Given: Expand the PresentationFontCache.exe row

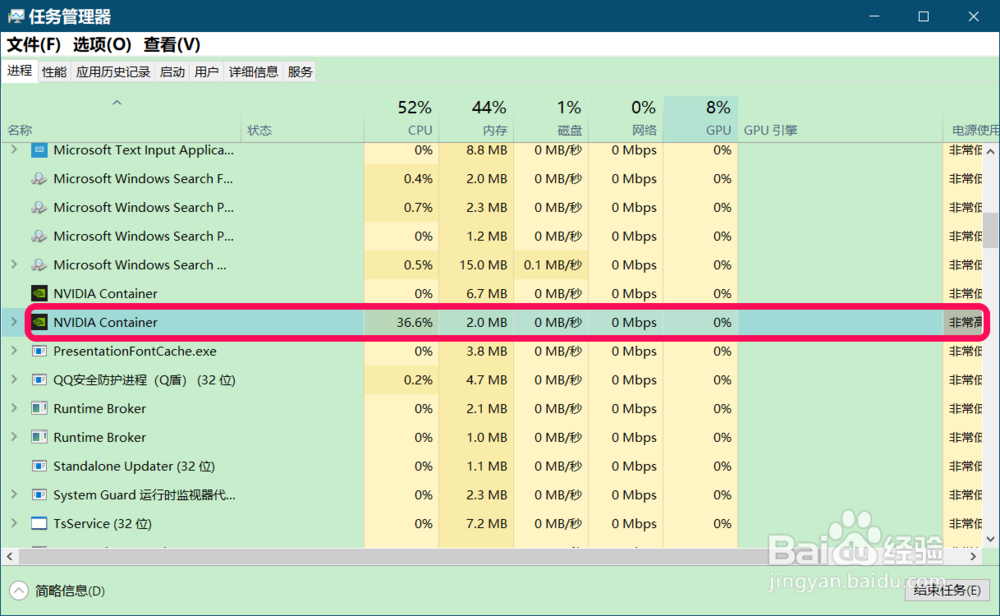Looking at the screenshot, I should click(x=14, y=350).
